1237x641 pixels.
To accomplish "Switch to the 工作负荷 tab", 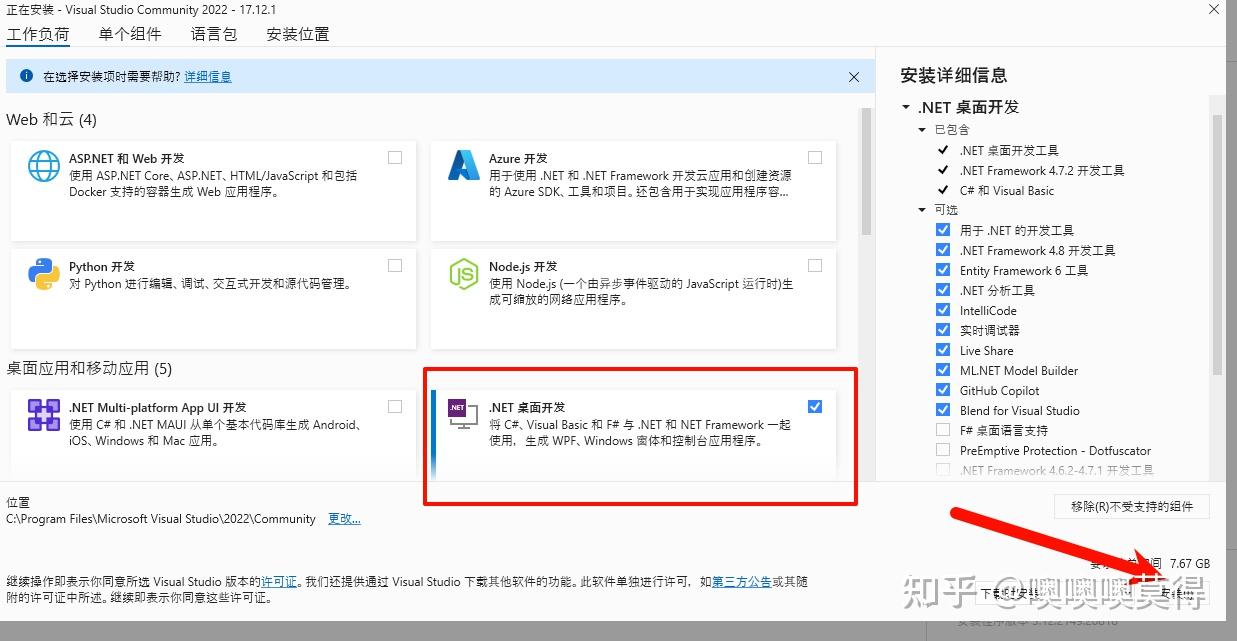I will (38, 34).
